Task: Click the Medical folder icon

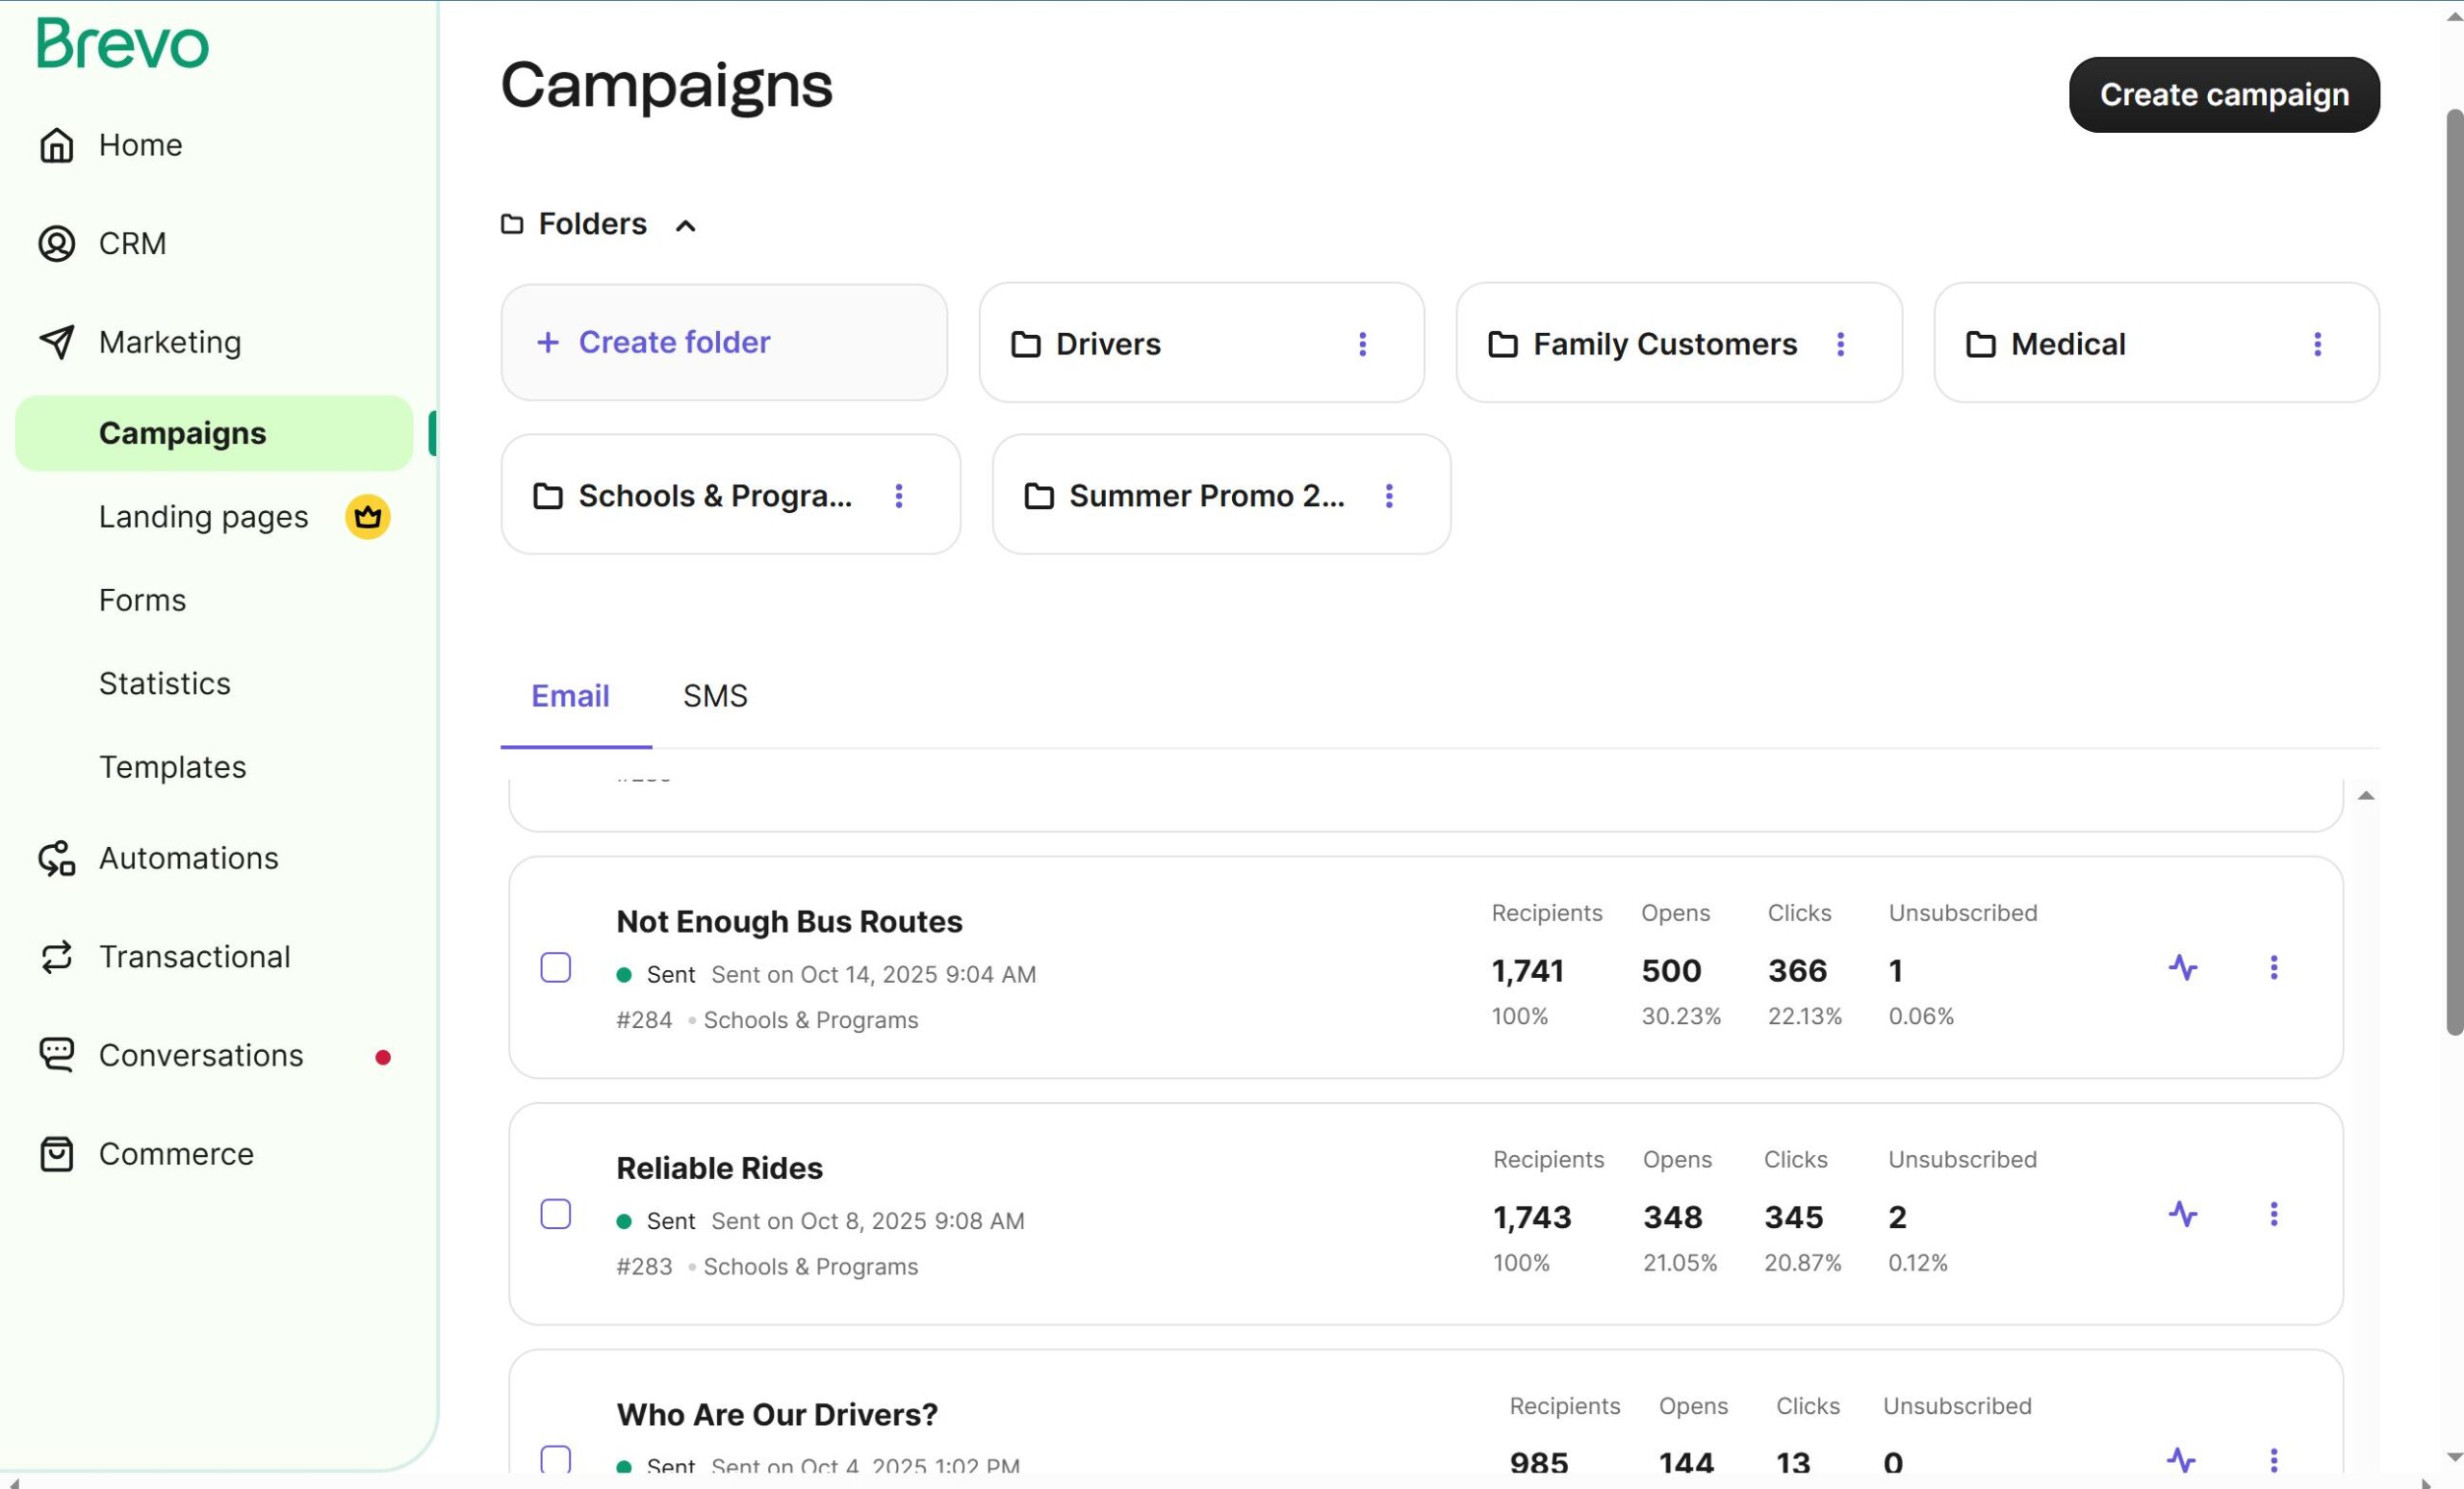Action: tap(1981, 344)
